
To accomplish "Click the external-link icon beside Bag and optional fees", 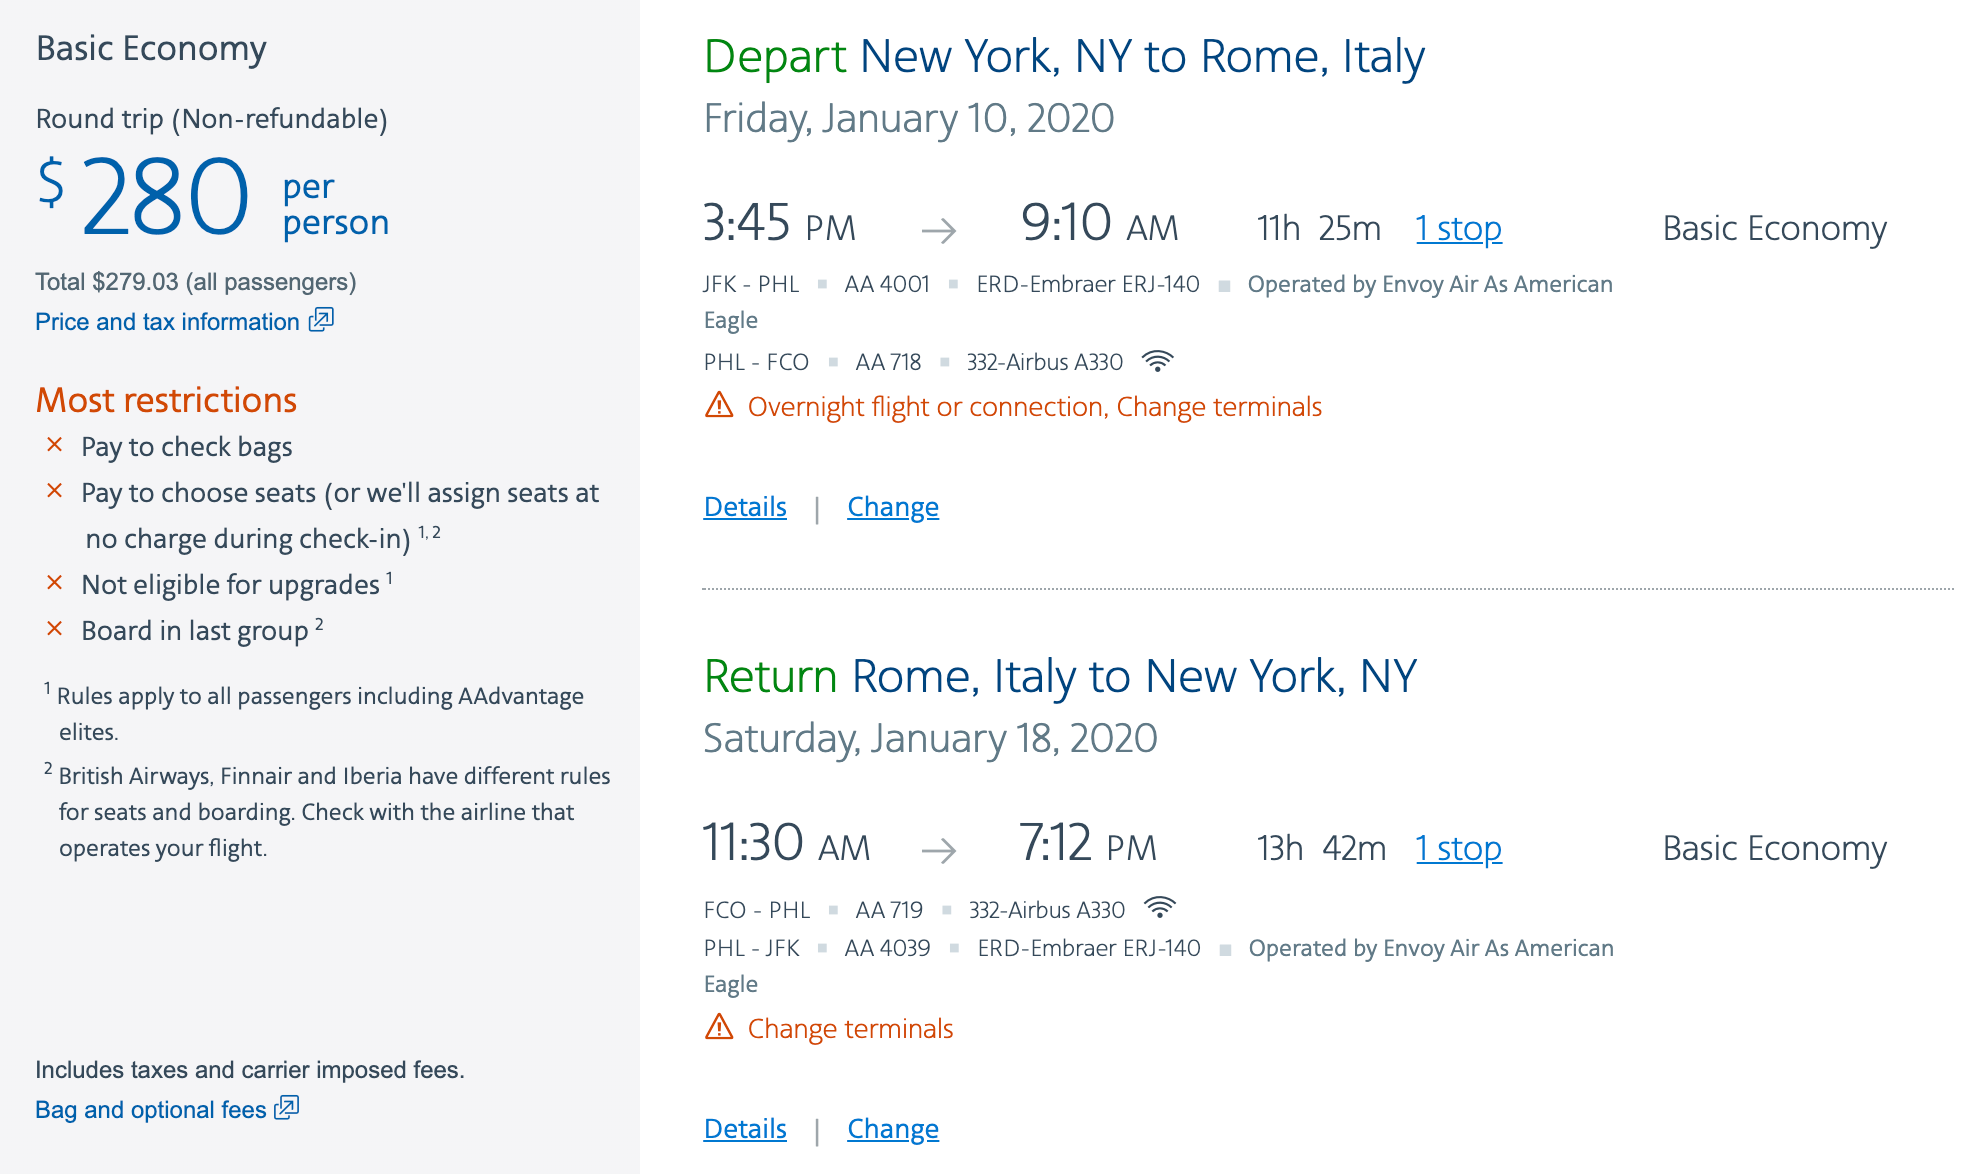I will pyautogui.click(x=287, y=1108).
